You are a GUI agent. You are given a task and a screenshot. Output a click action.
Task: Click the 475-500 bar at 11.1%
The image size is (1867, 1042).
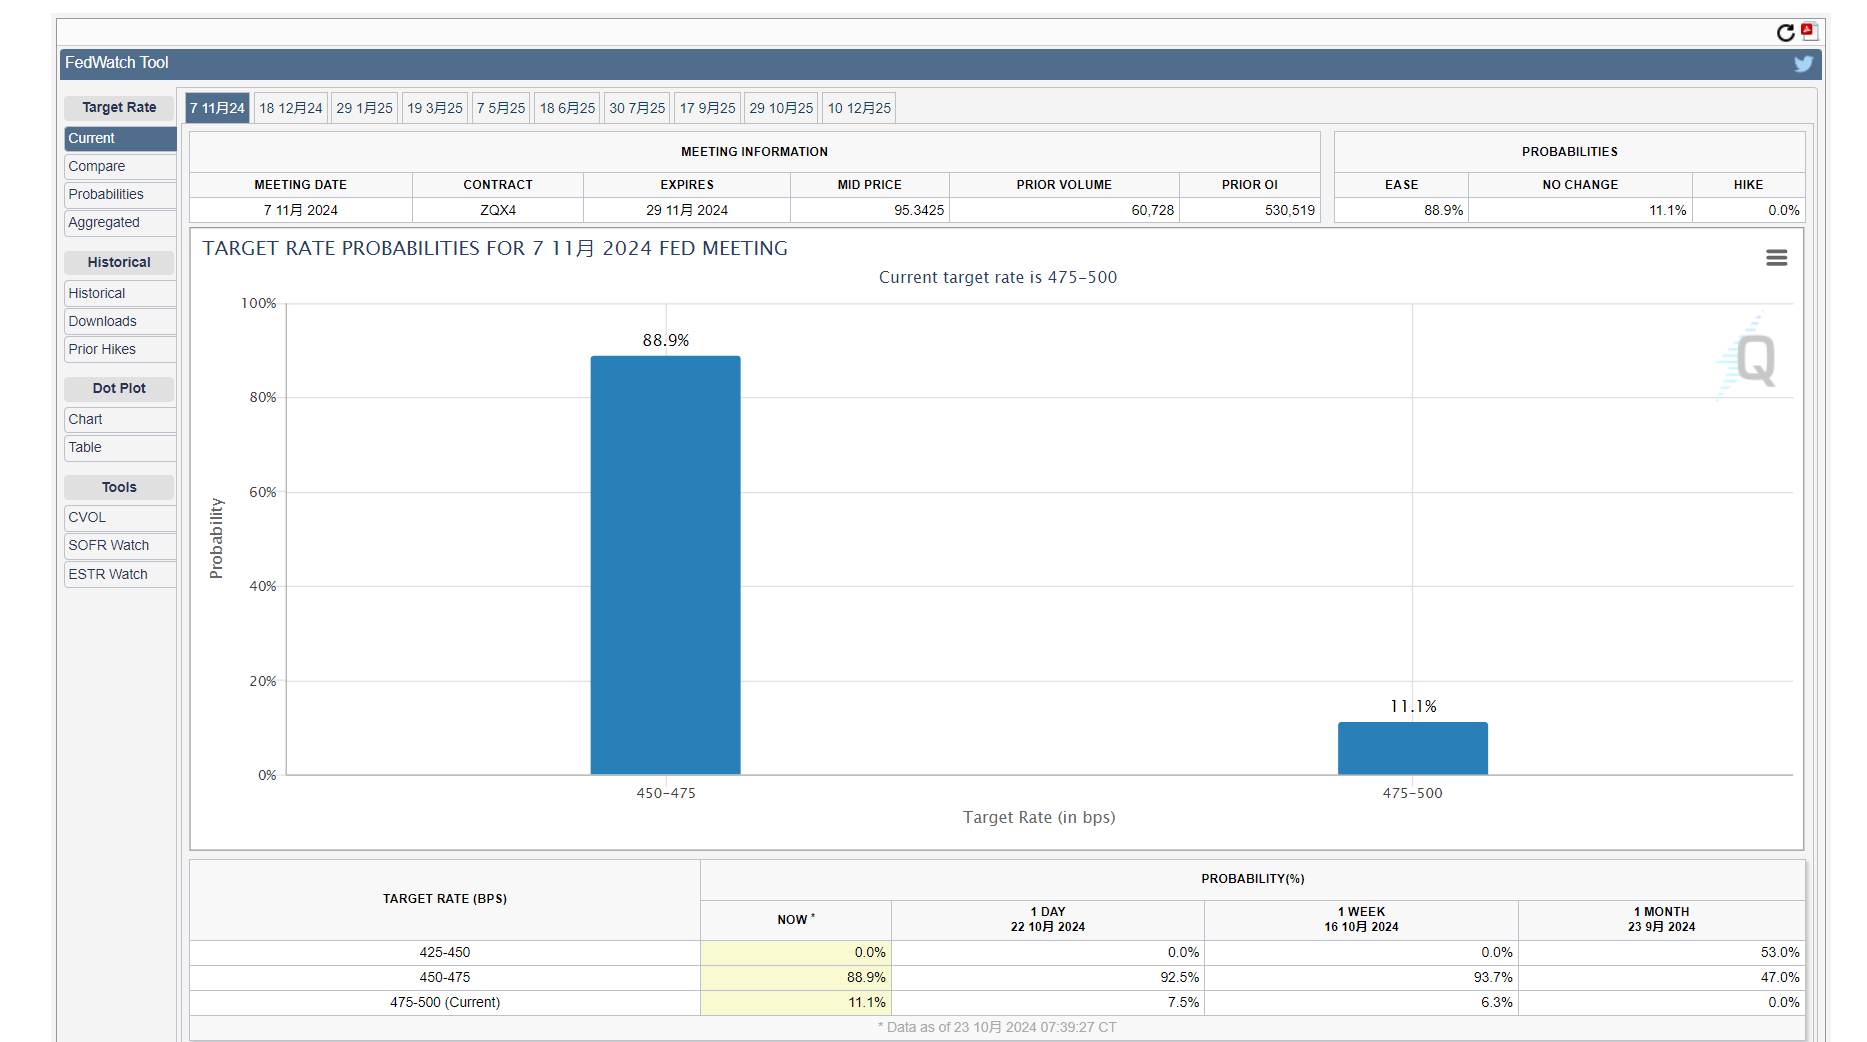point(1412,748)
